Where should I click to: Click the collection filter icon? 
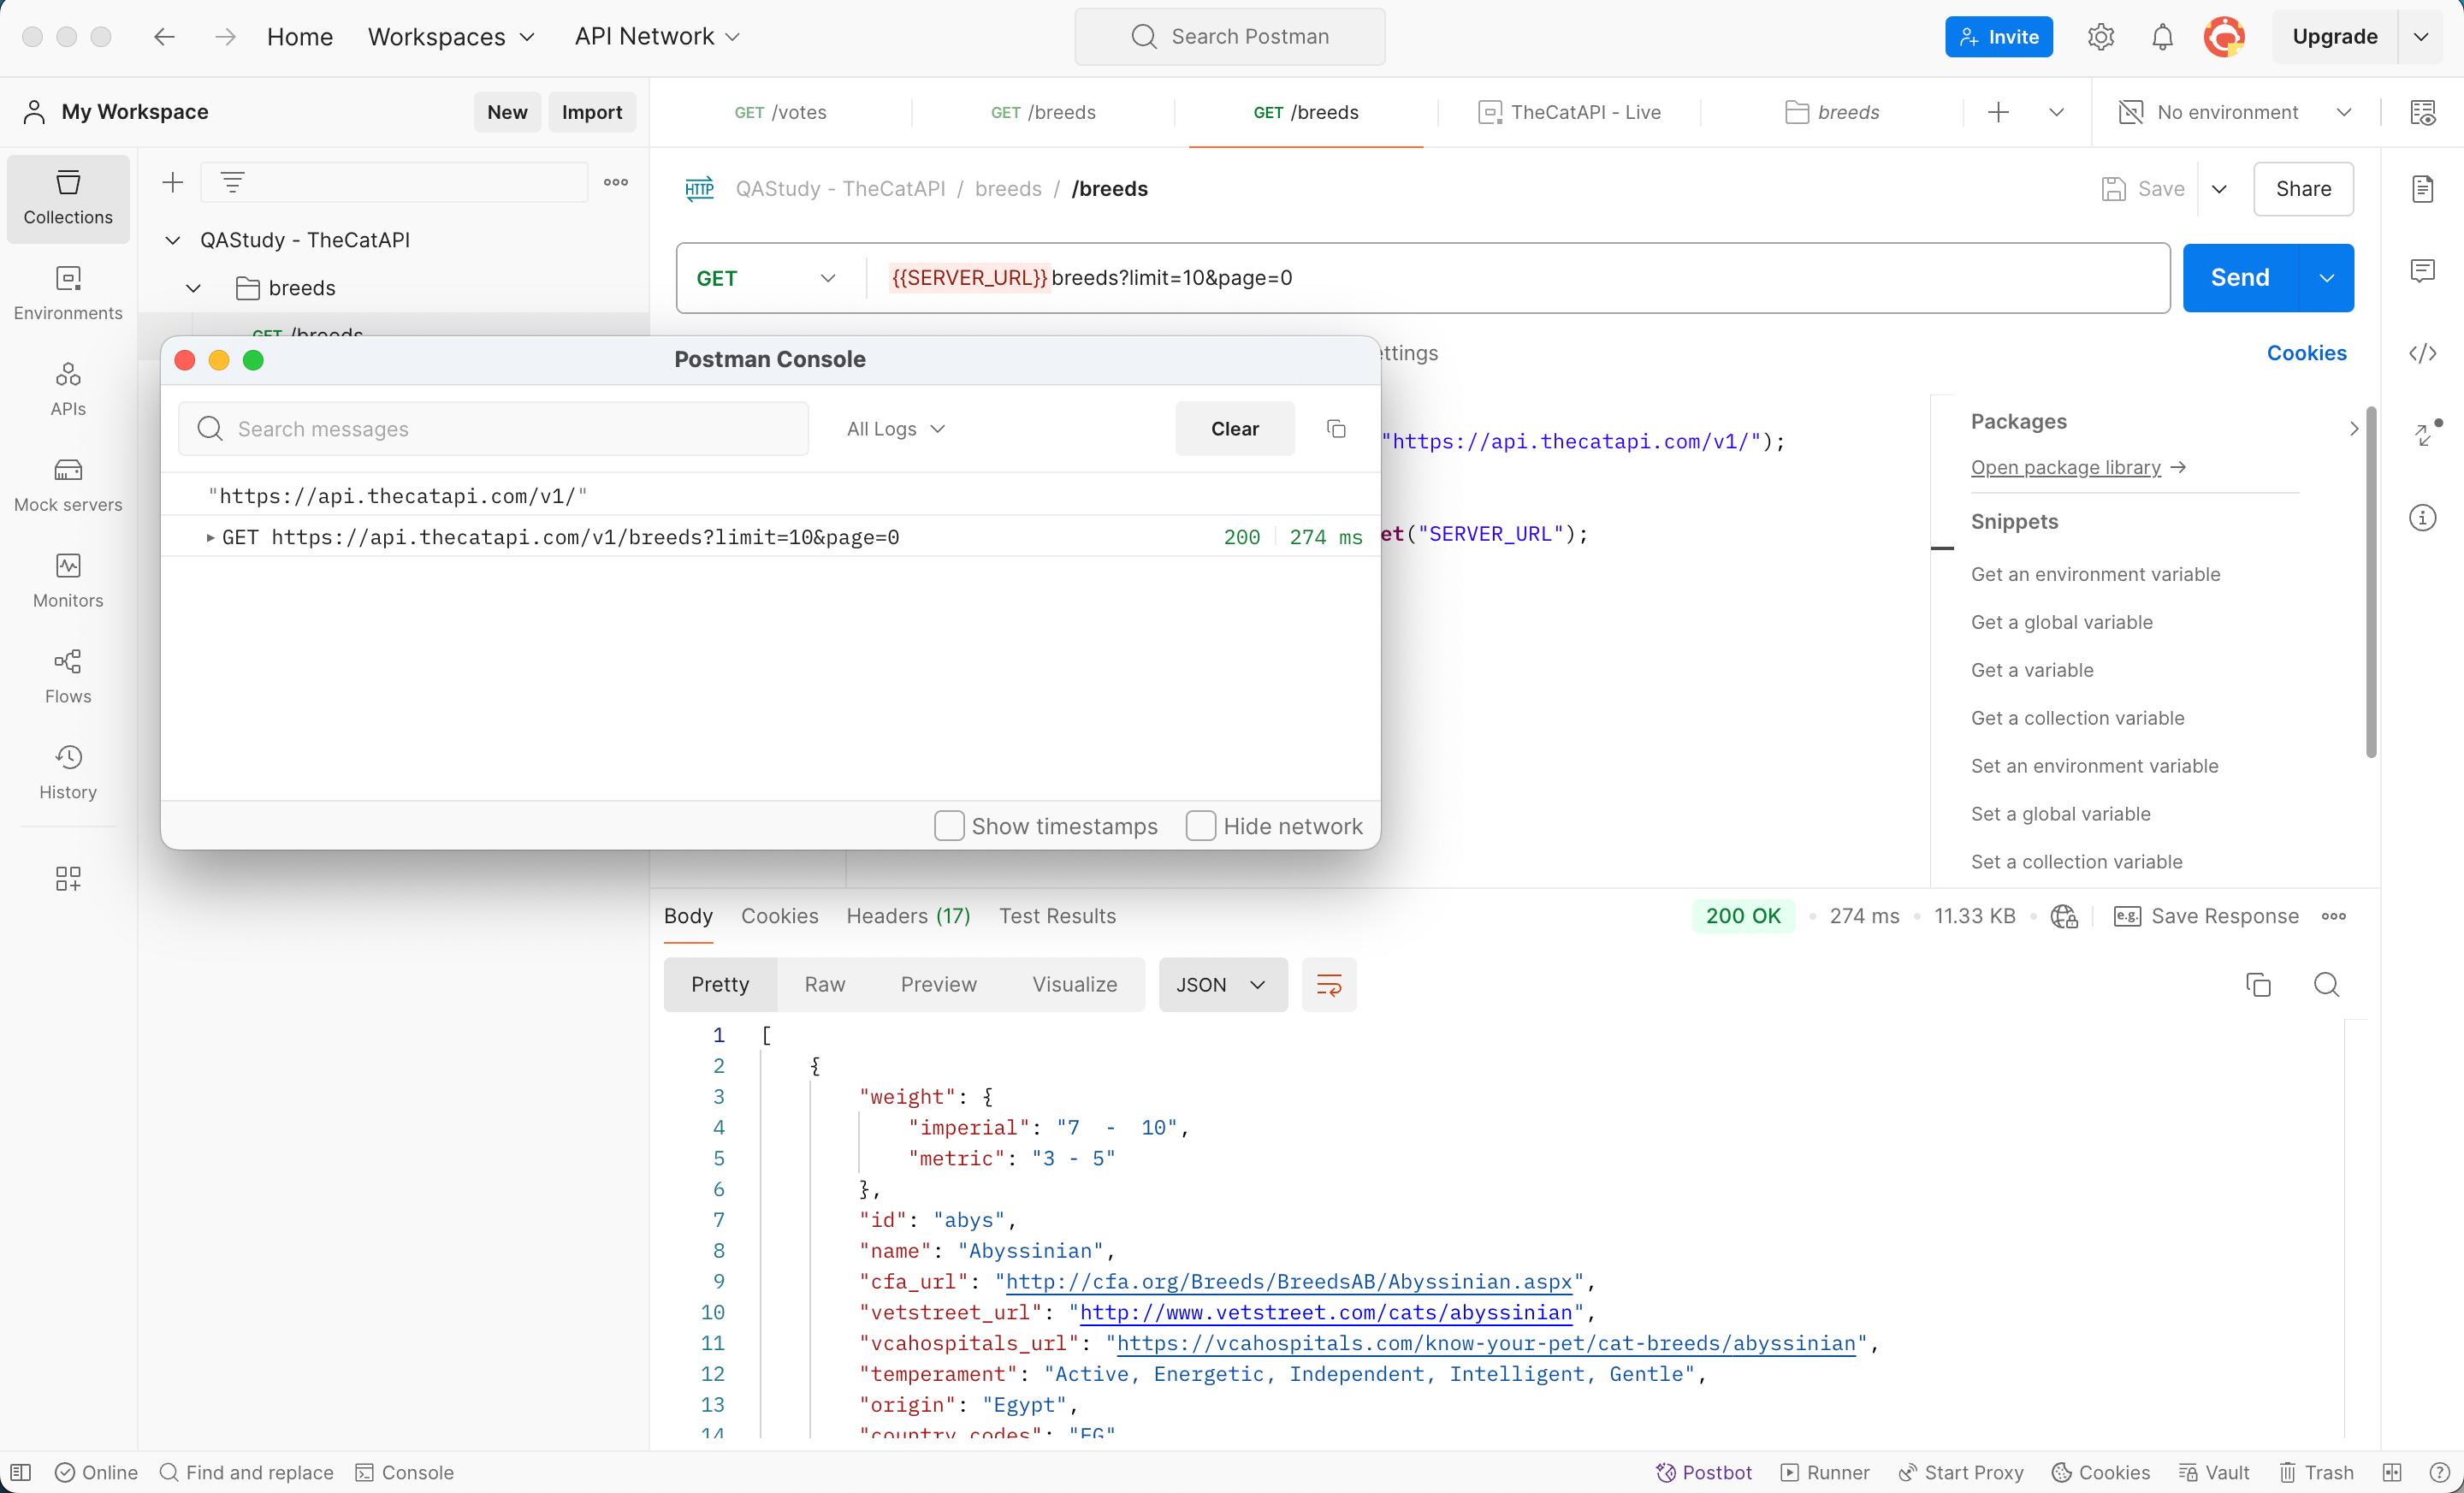233,182
